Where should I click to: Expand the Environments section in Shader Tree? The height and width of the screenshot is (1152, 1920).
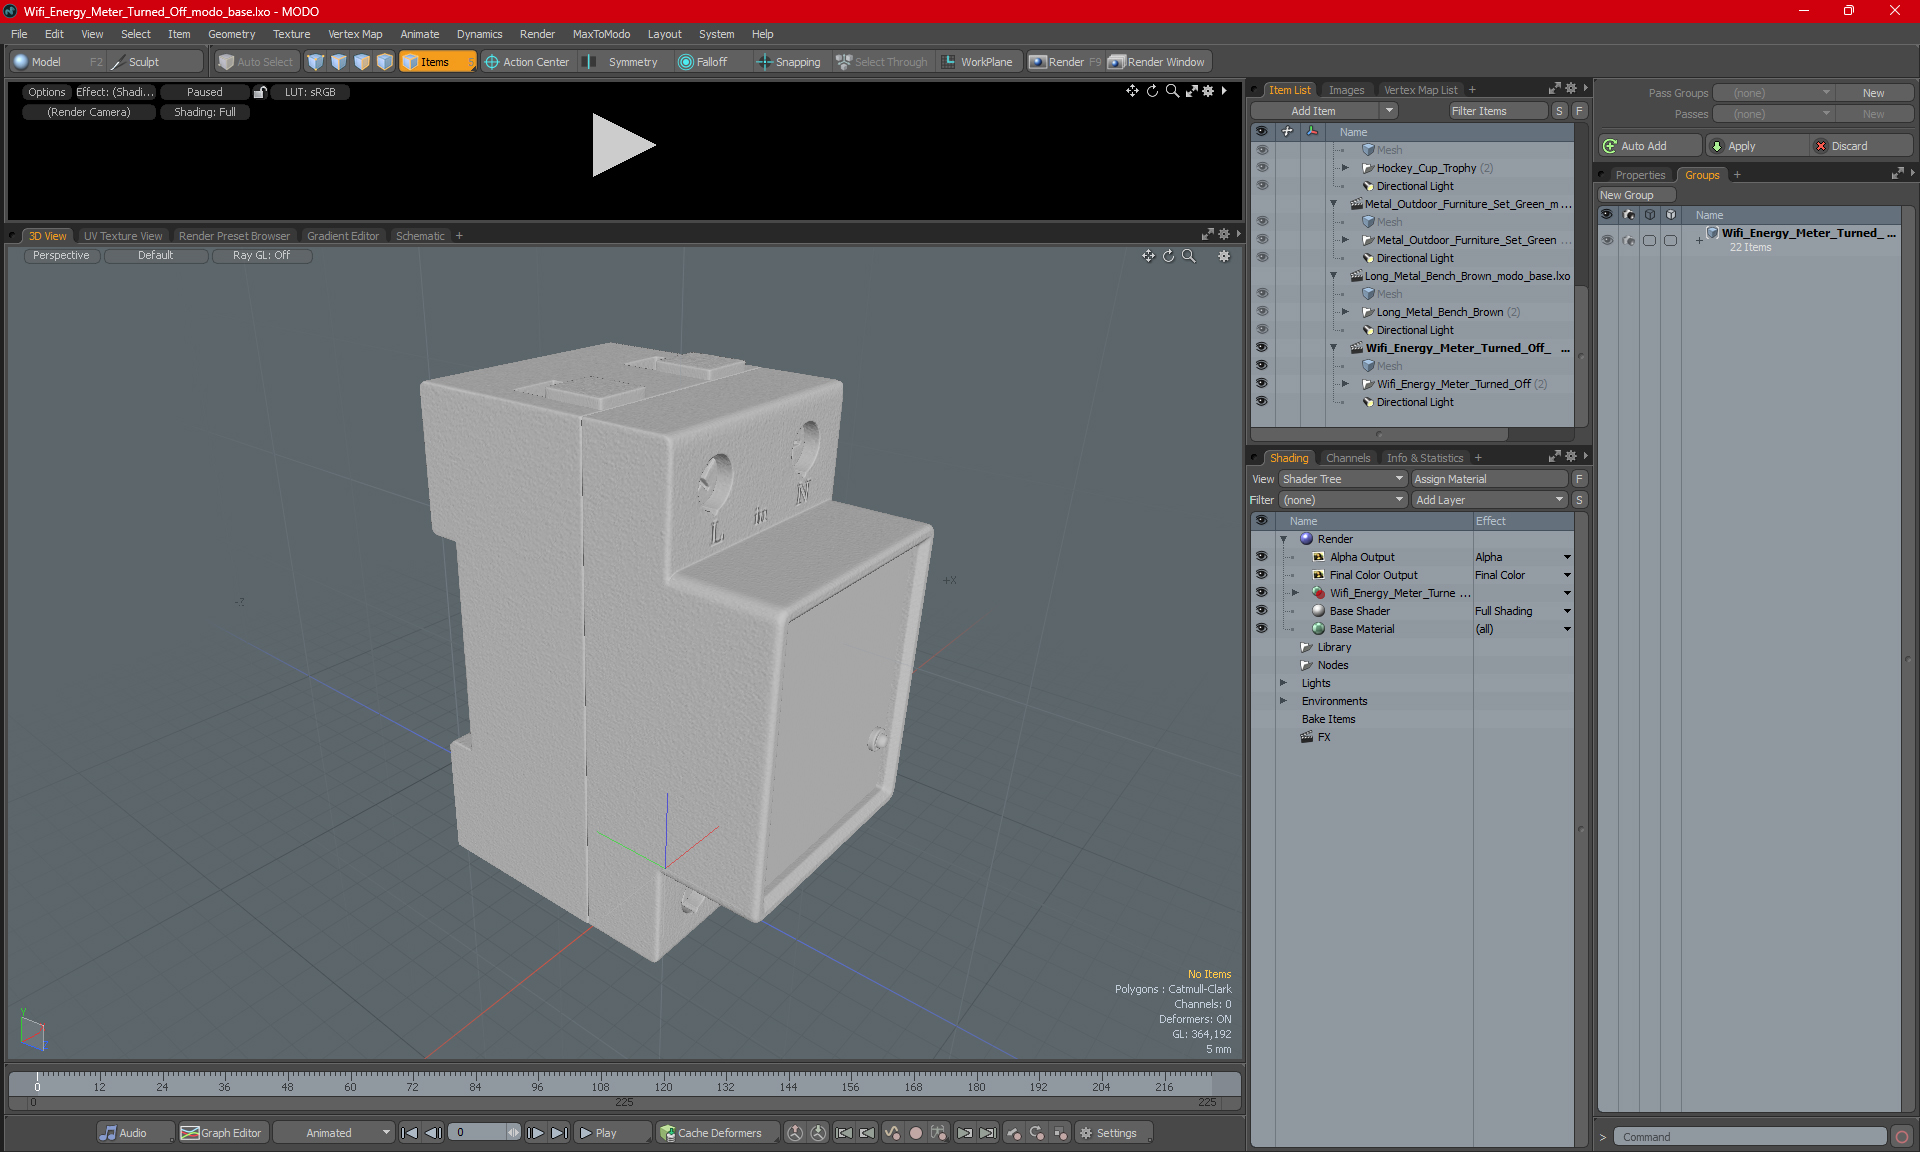[x=1281, y=699]
